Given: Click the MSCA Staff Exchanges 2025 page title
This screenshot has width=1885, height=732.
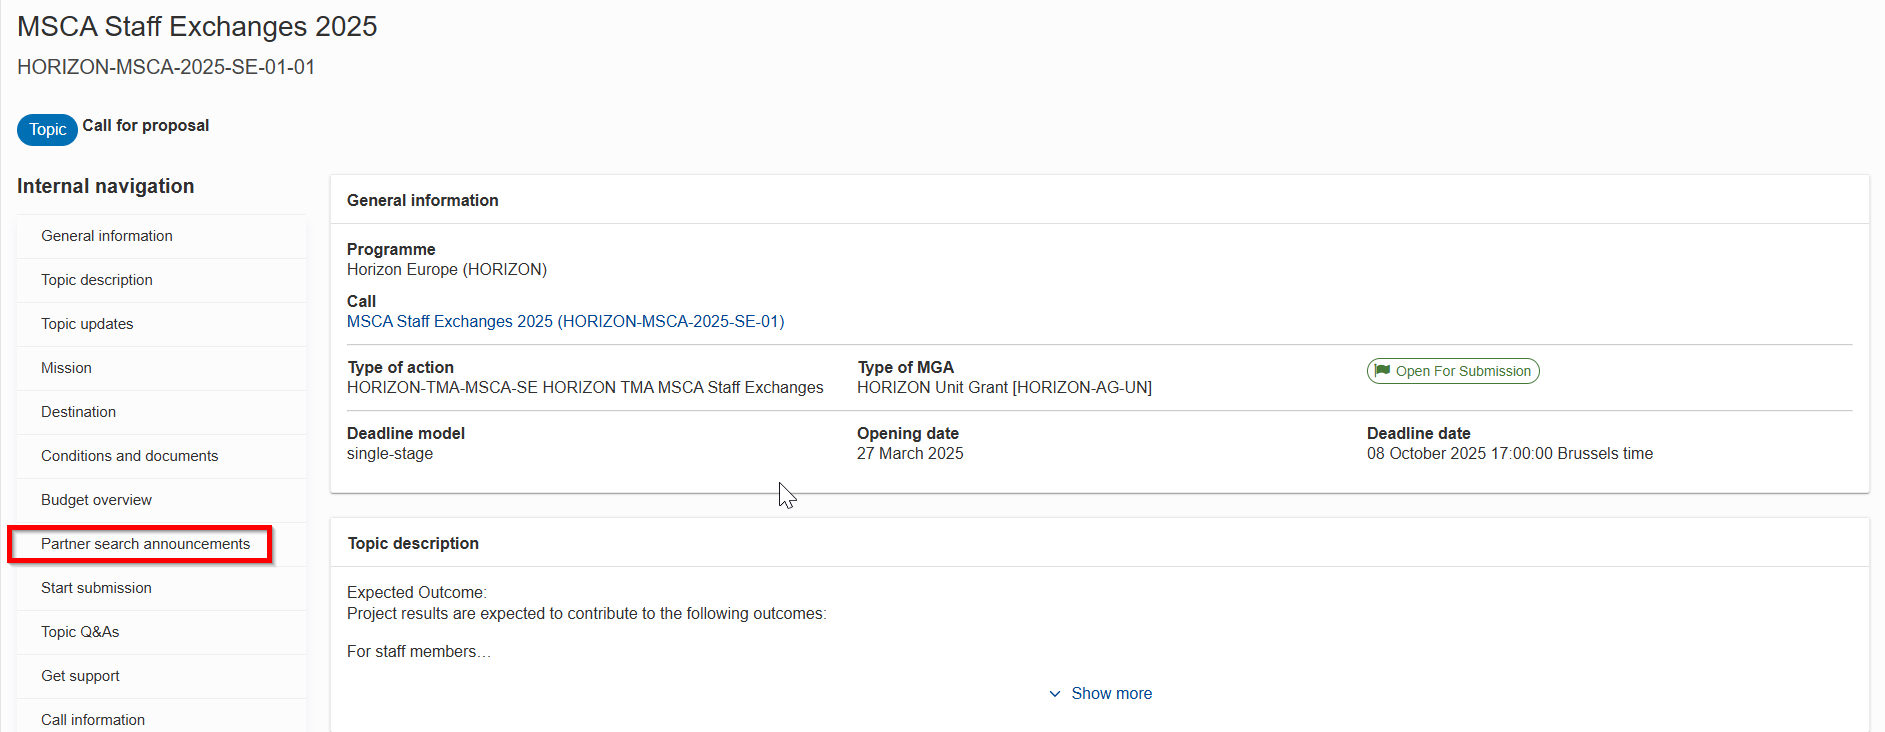Looking at the screenshot, I should coord(197,26).
